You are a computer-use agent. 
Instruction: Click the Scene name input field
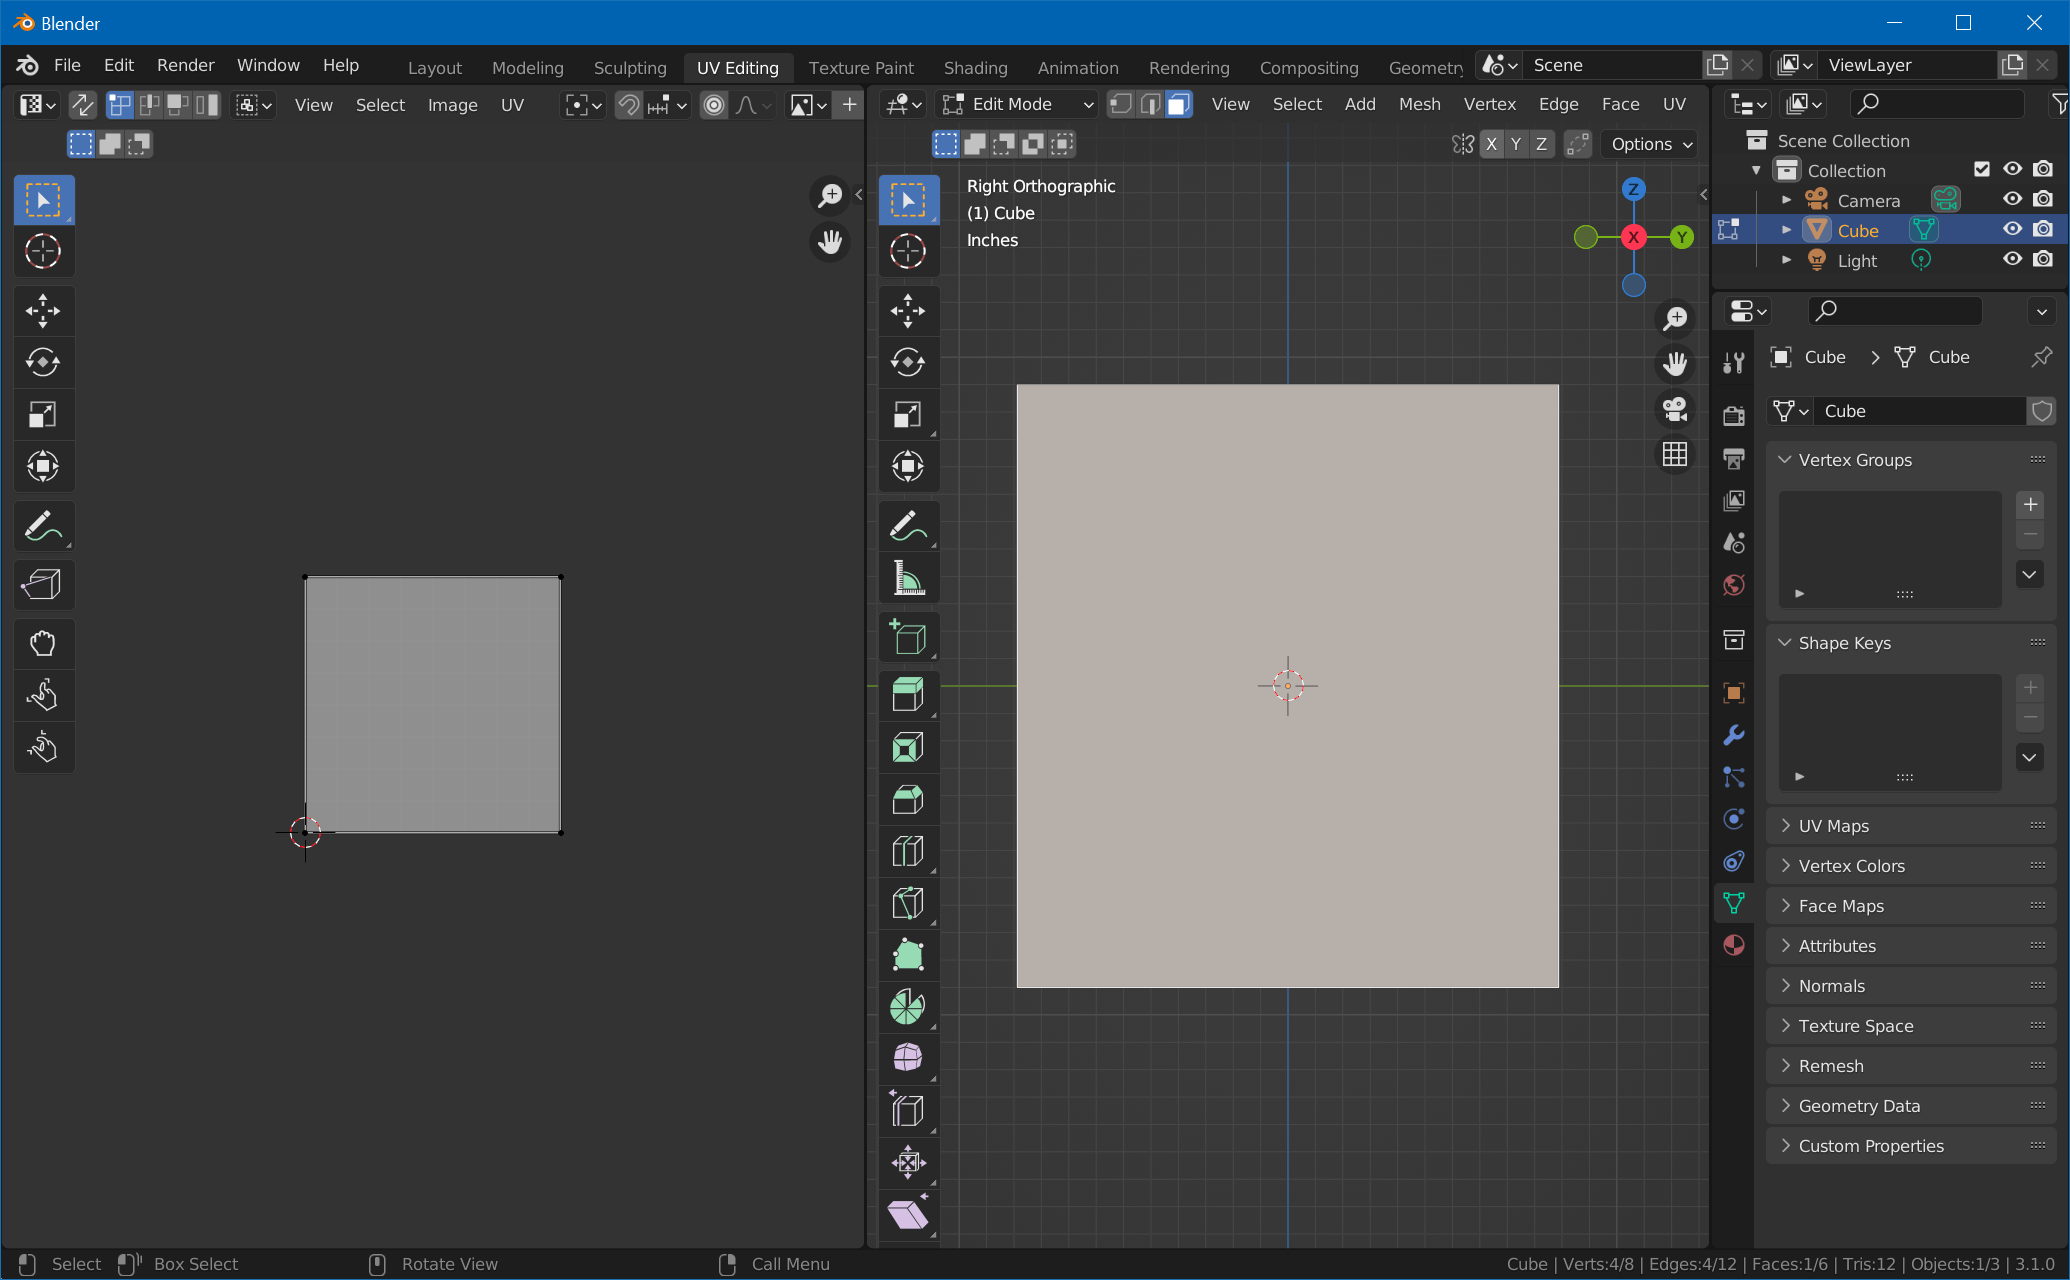pos(1613,64)
